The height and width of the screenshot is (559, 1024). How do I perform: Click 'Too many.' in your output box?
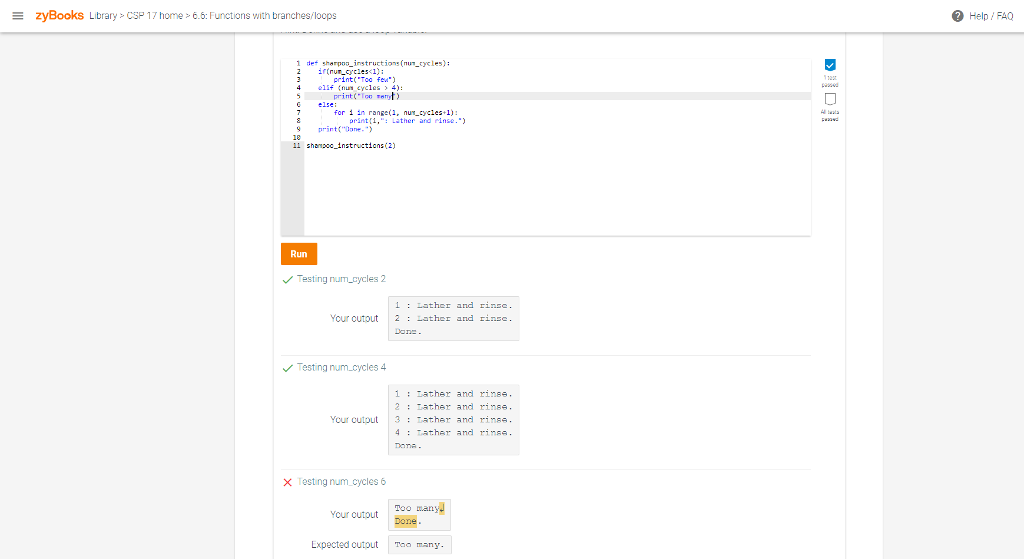(419, 508)
